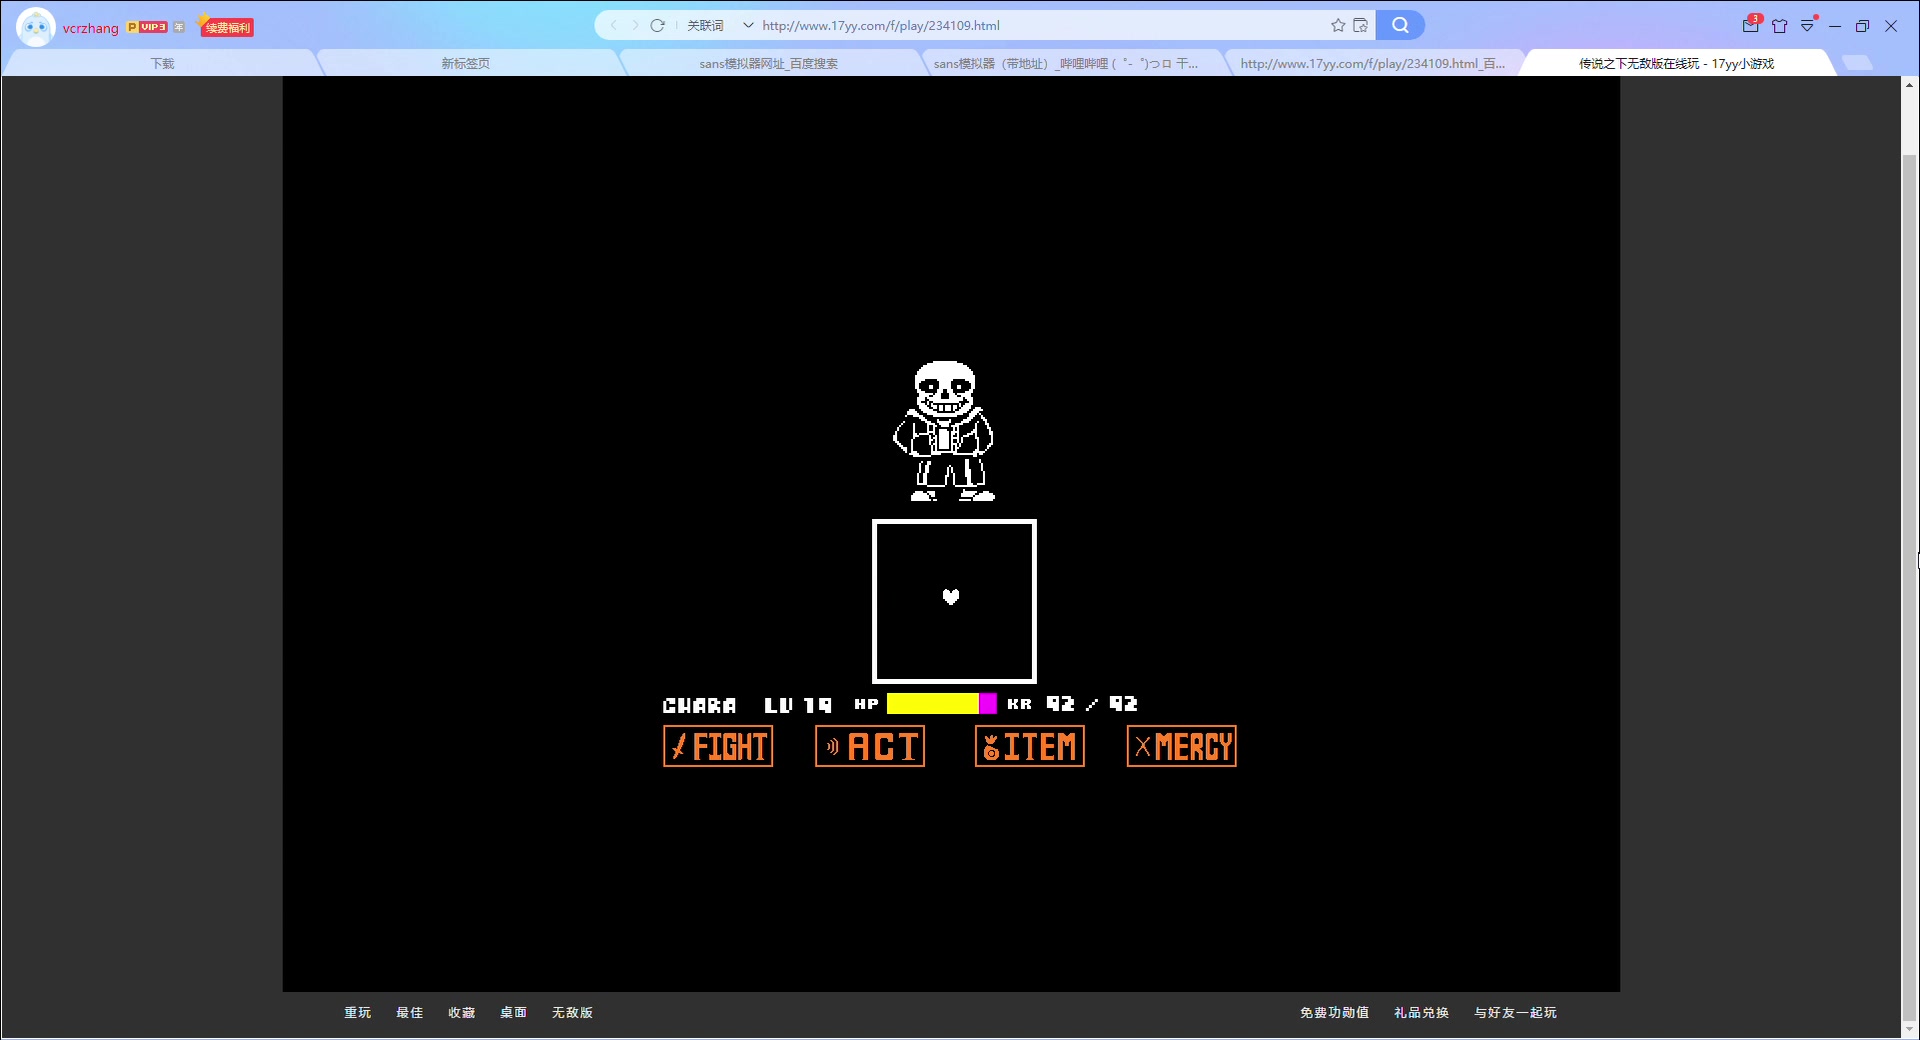
Task: Click the blue search button
Action: pyautogui.click(x=1400, y=25)
